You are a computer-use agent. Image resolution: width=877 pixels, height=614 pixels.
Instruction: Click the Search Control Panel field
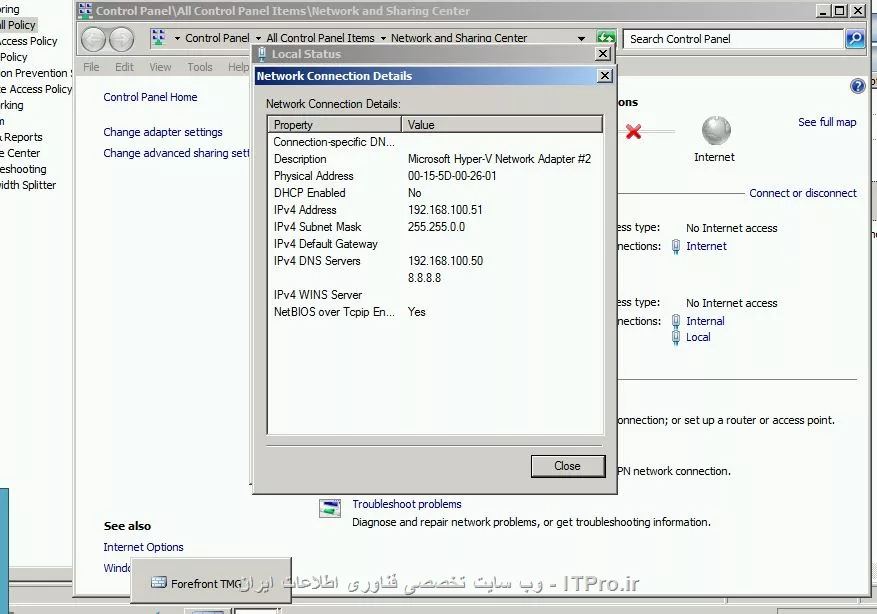733,39
